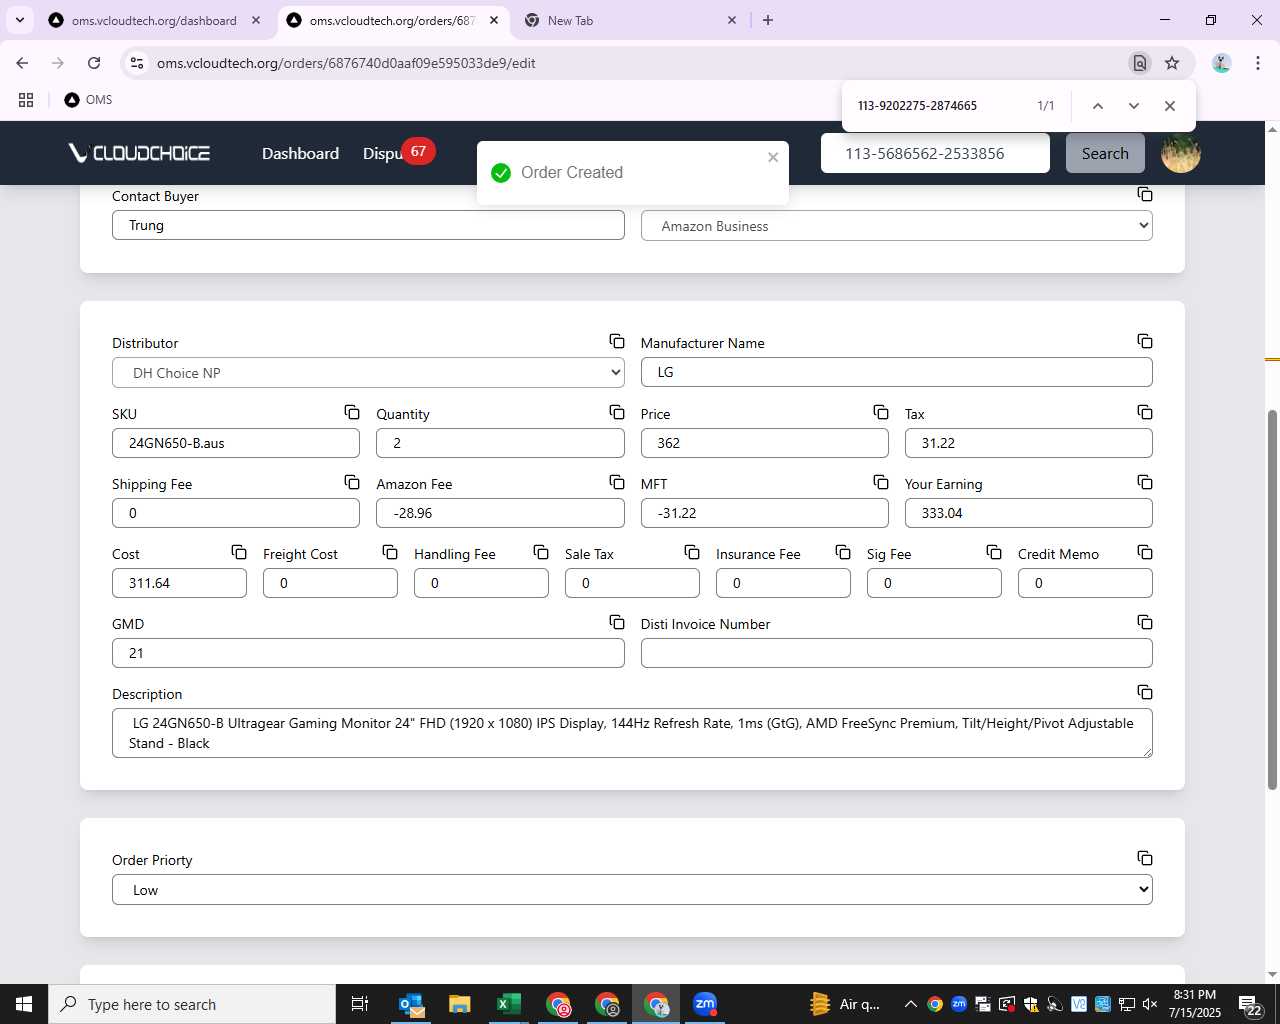Copy the Your Earning value

1145,482
